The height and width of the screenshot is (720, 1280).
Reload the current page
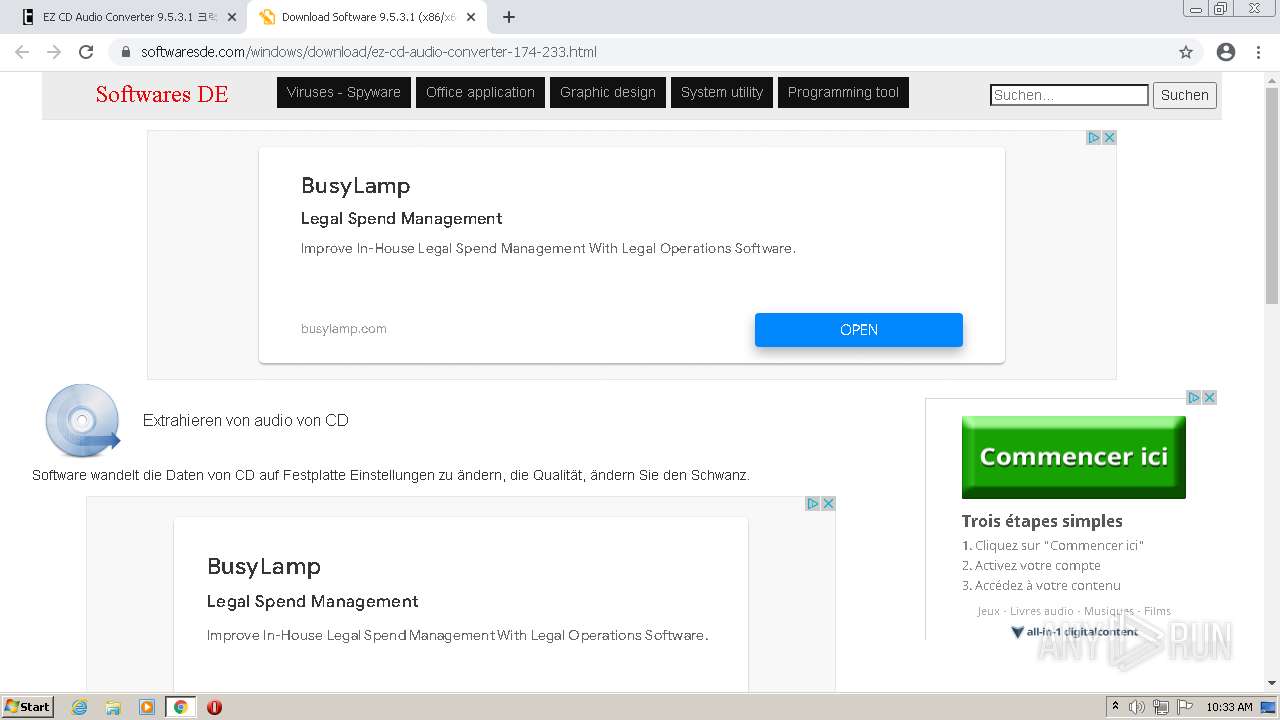[86, 52]
